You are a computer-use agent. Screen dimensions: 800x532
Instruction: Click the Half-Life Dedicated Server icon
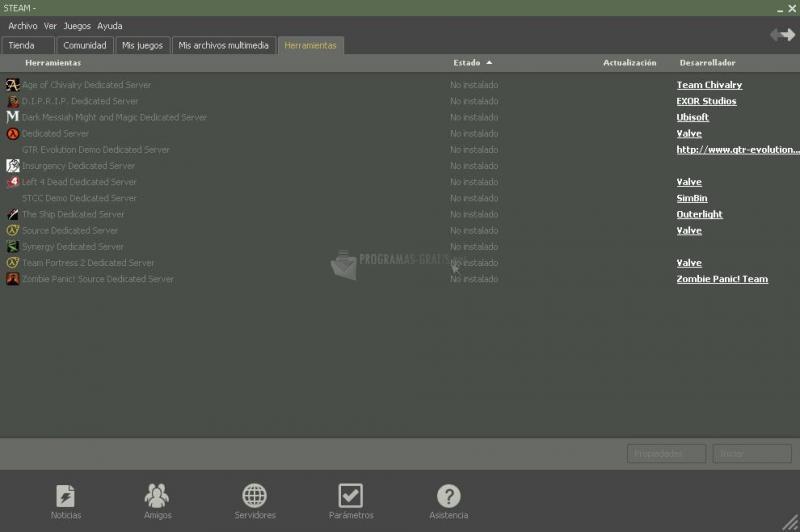coord(13,133)
